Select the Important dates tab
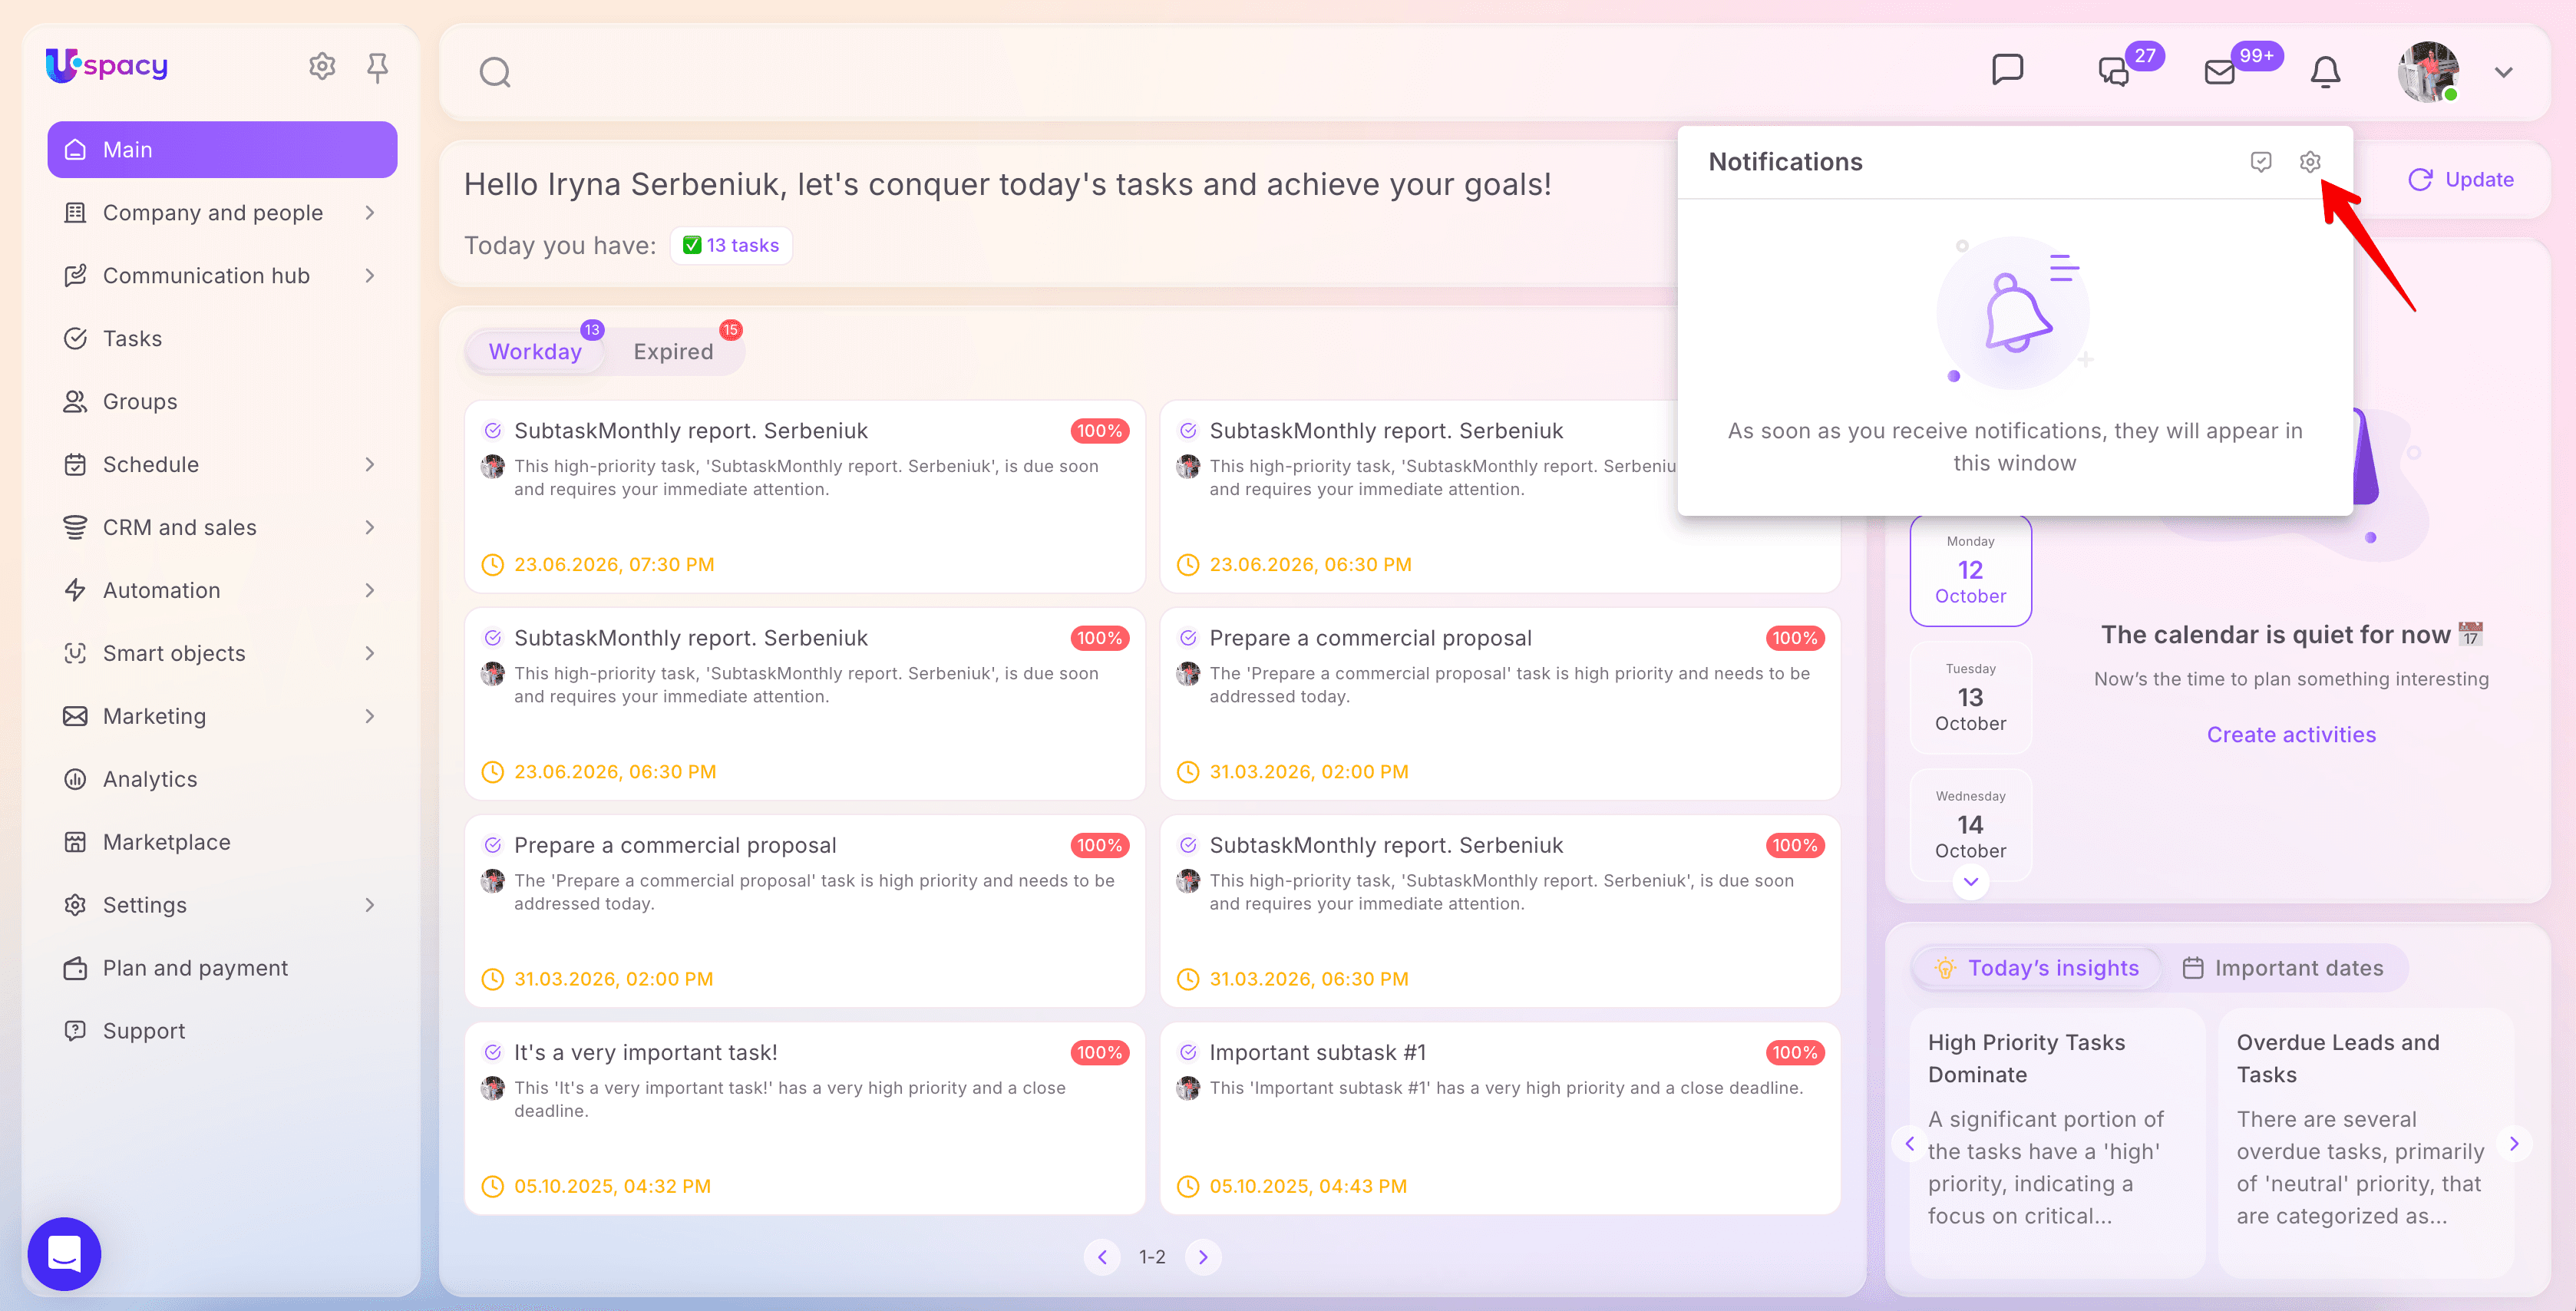Viewport: 2576px width, 1311px height. click(2282, 968)
